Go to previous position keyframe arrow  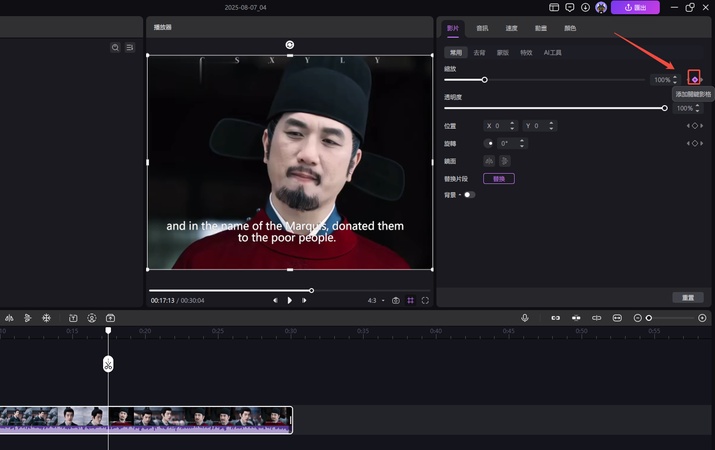(688, 126)
